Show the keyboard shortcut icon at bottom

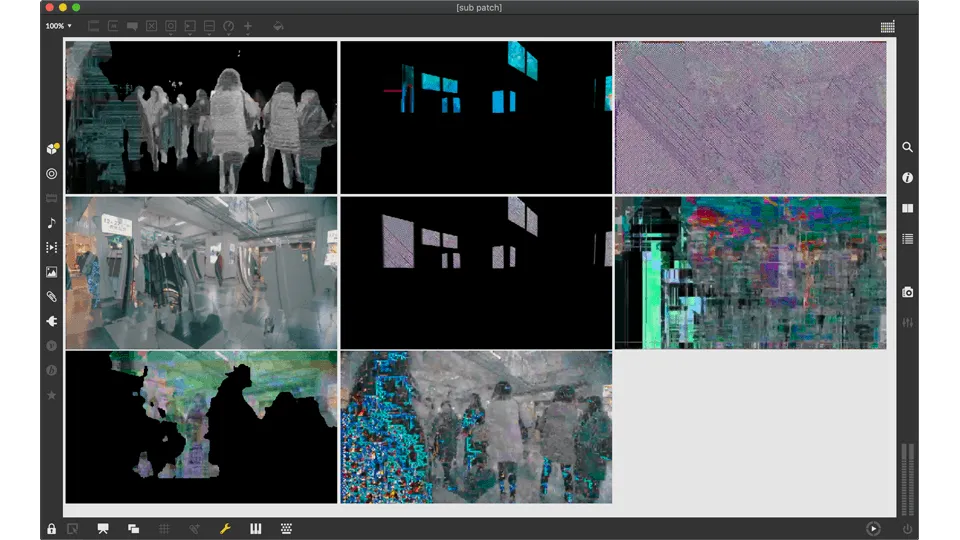click(x=286, y=528)
